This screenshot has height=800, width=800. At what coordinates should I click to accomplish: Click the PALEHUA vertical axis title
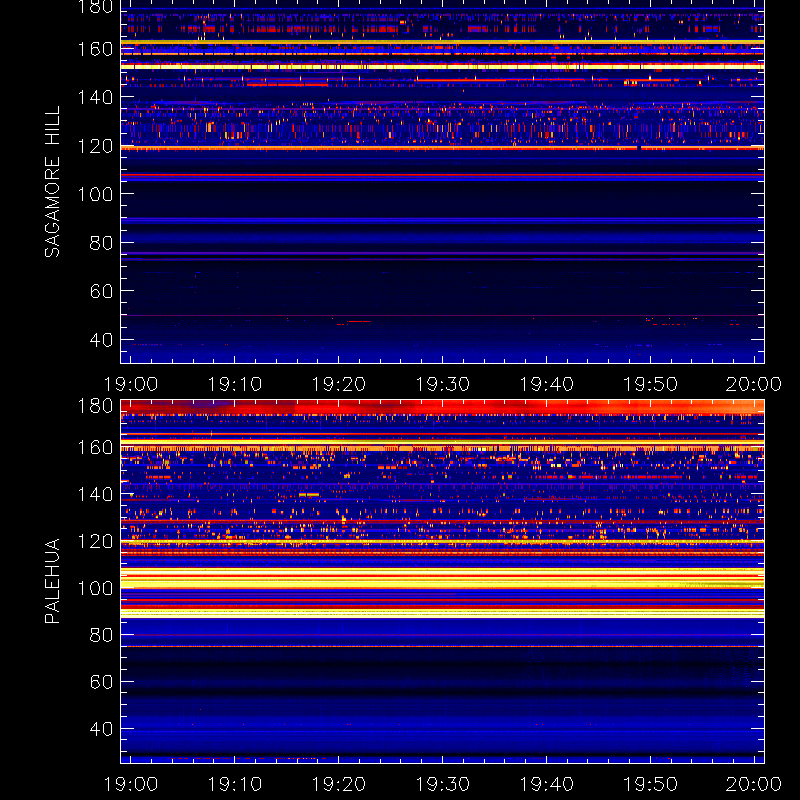click(x=52, y=581)
